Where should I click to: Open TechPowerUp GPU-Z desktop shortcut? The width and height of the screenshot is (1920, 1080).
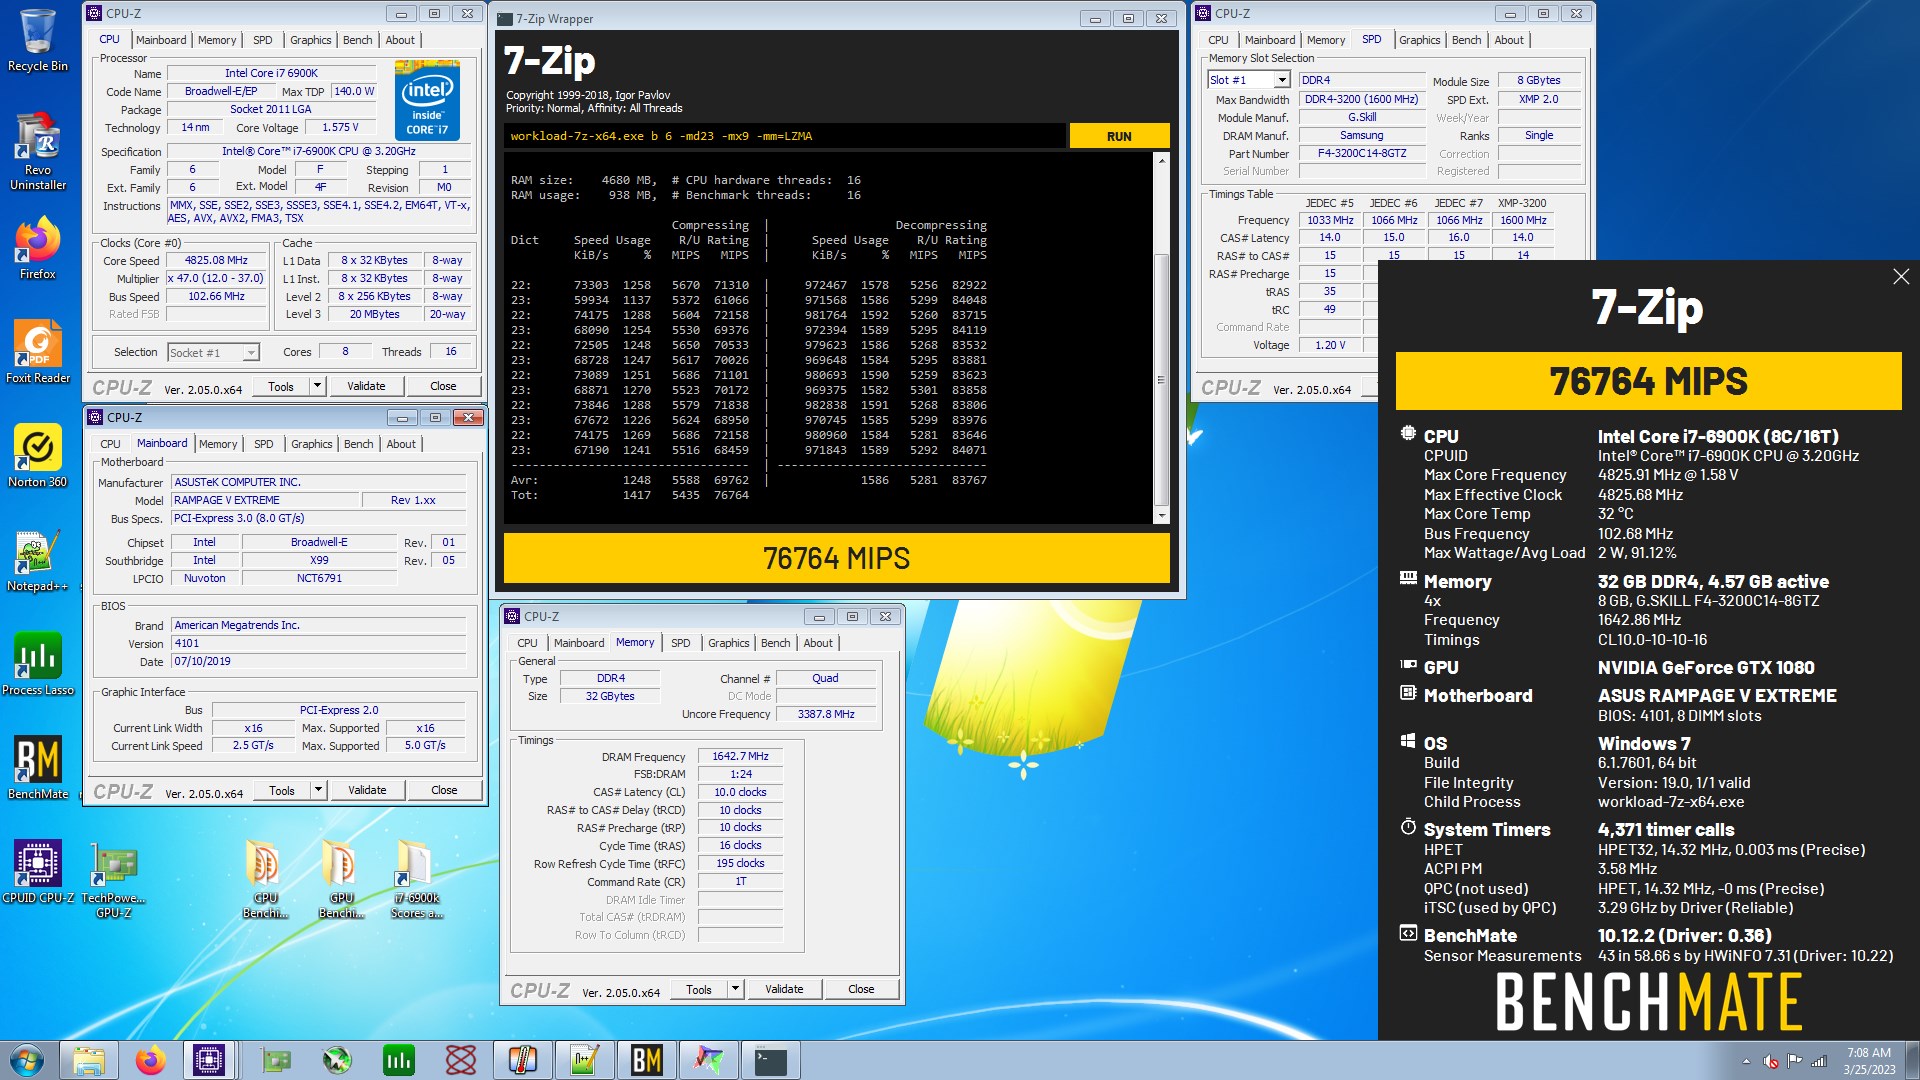(x=113, y=880)
